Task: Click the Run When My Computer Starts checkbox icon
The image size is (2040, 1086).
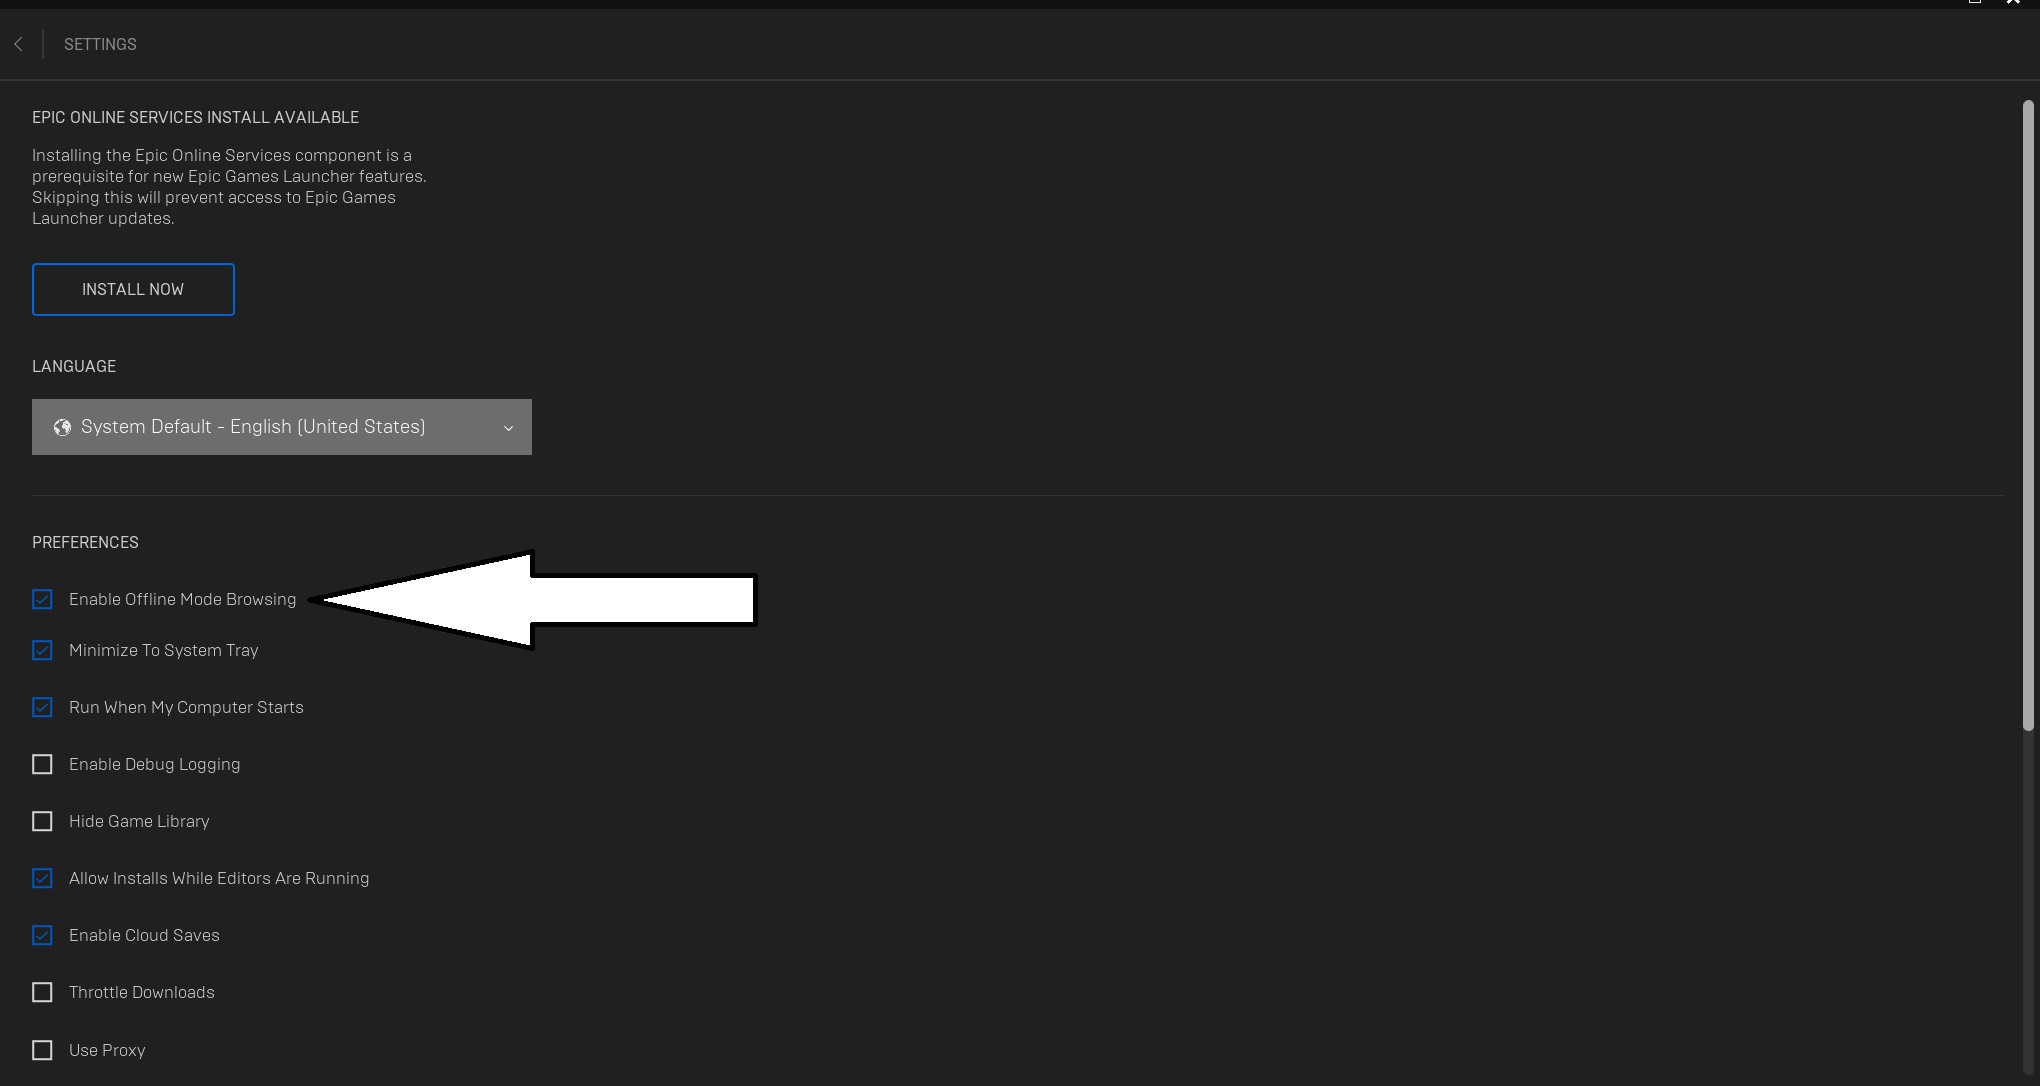Action: [x=42, y=707]
